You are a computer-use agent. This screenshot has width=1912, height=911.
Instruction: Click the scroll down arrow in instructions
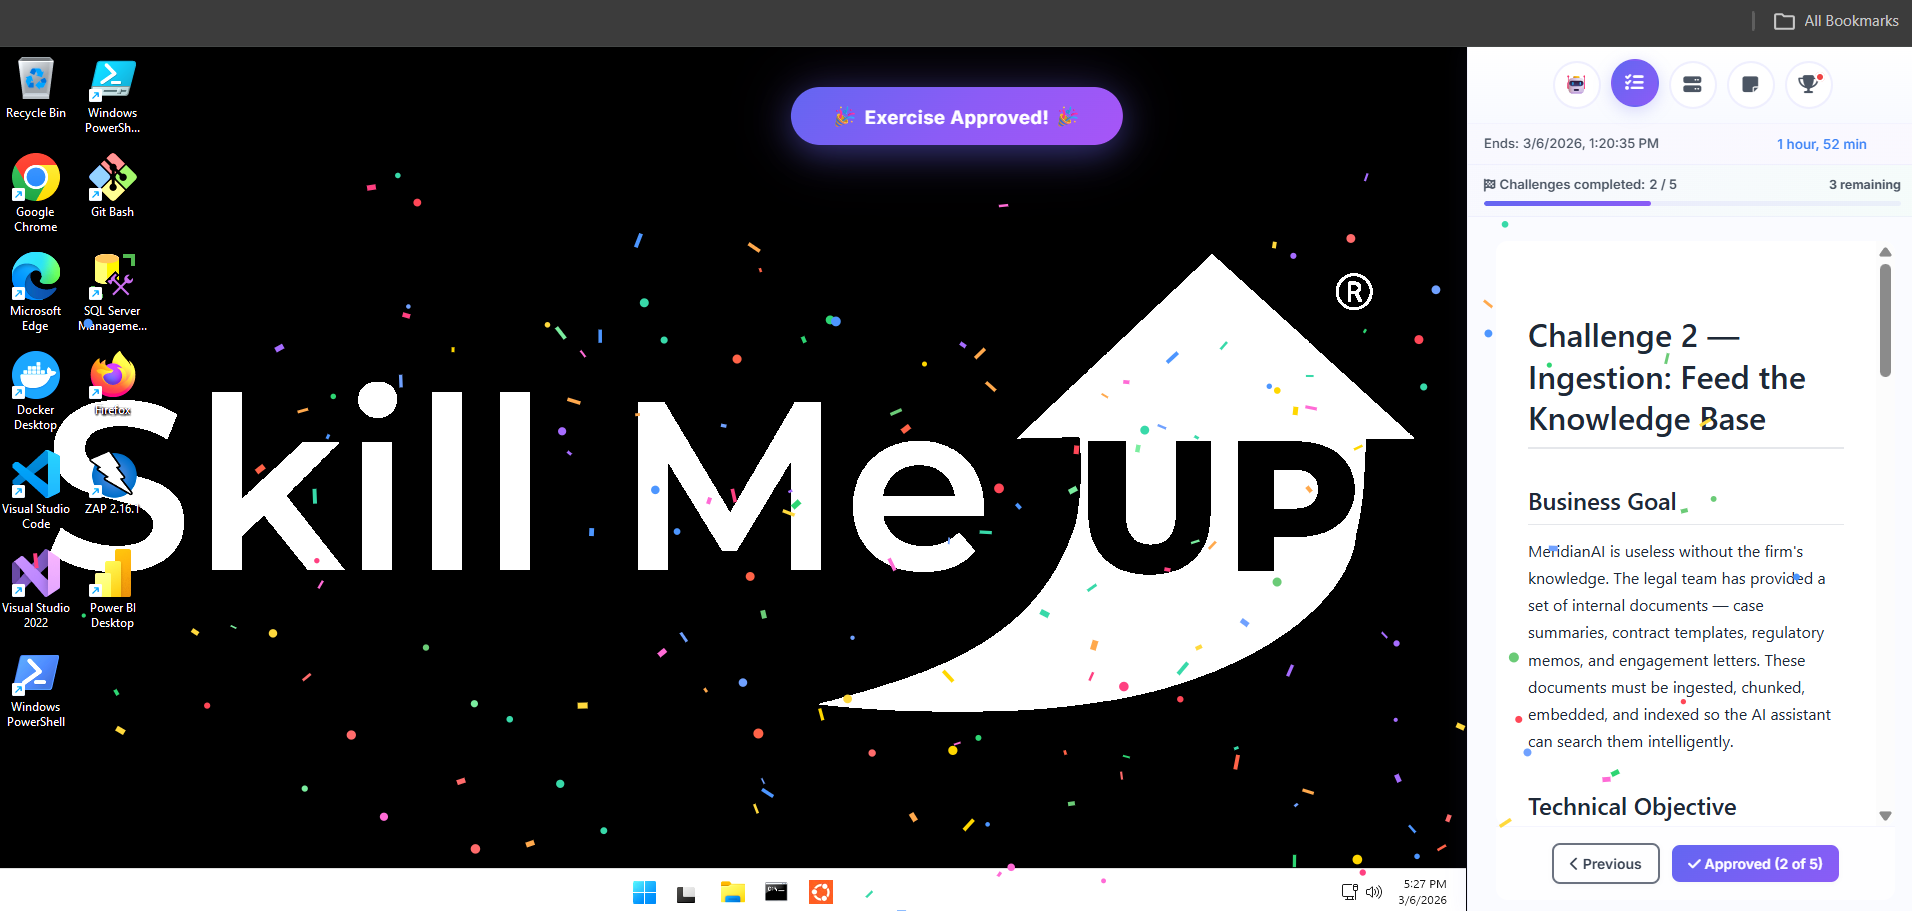point(1885,816)
